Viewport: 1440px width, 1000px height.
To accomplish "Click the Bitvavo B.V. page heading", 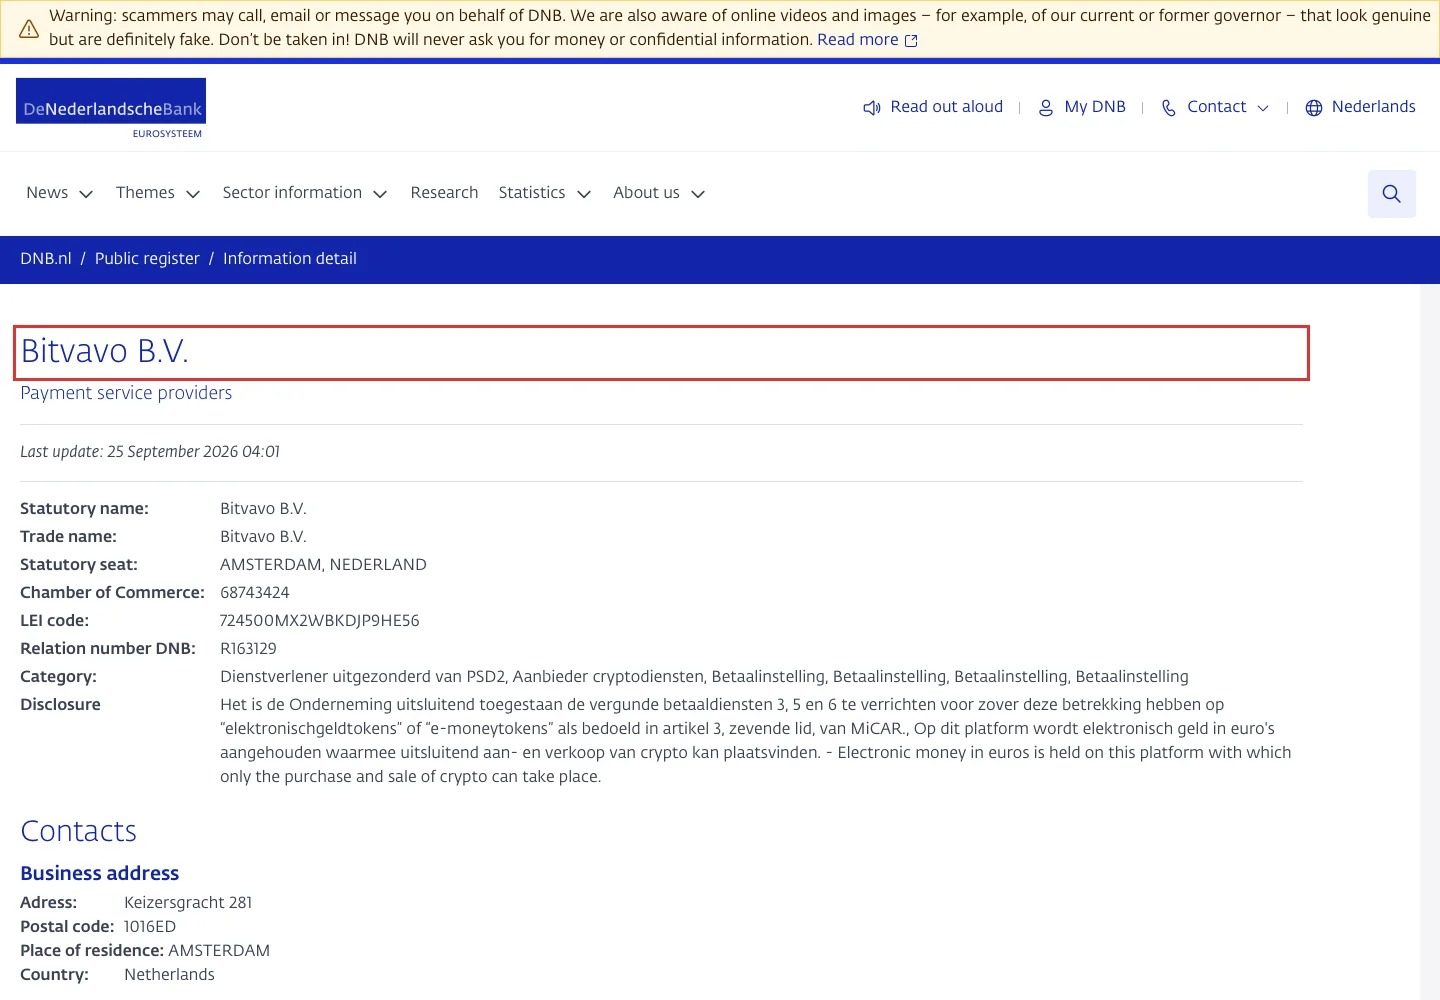I will pyautogui.click(x=105, y=352).
